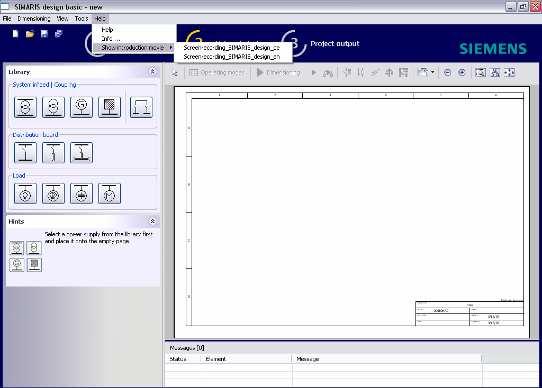Click Project output step label
This screenshot has width=542, height=388.
point(335,44)
